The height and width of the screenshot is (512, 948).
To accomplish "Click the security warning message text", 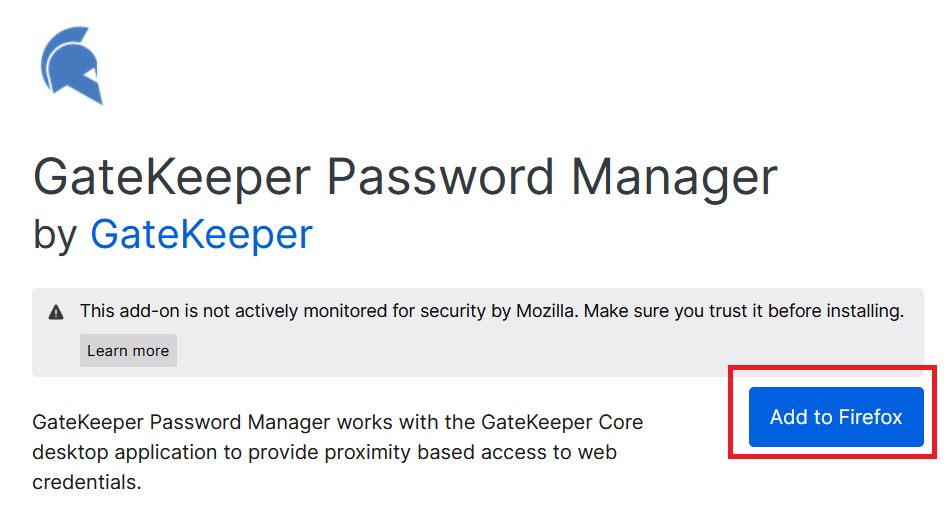I will [492, 311].
